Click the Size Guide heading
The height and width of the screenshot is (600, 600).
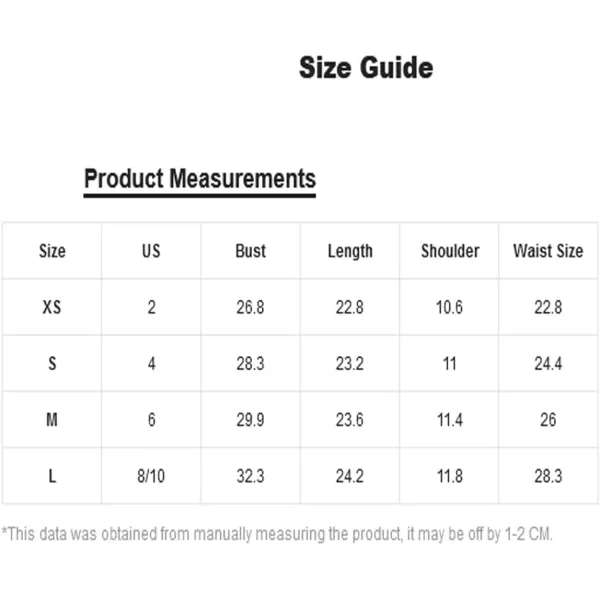point(366,68)
